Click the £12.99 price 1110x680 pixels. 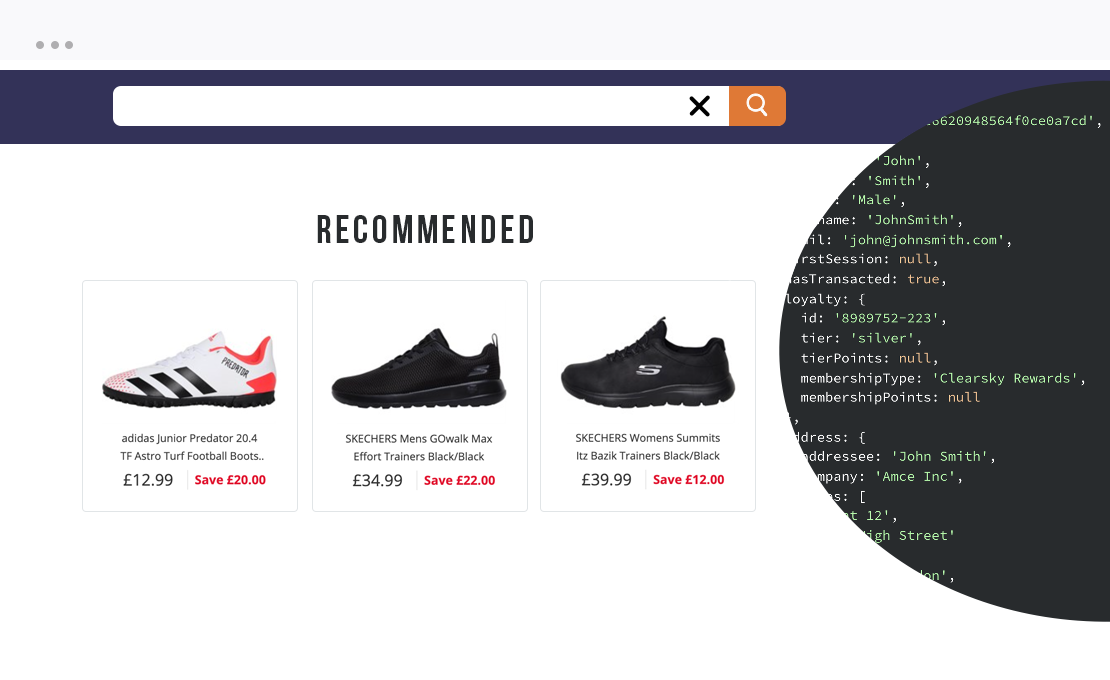pyautogui.click(x=148, y=480)
